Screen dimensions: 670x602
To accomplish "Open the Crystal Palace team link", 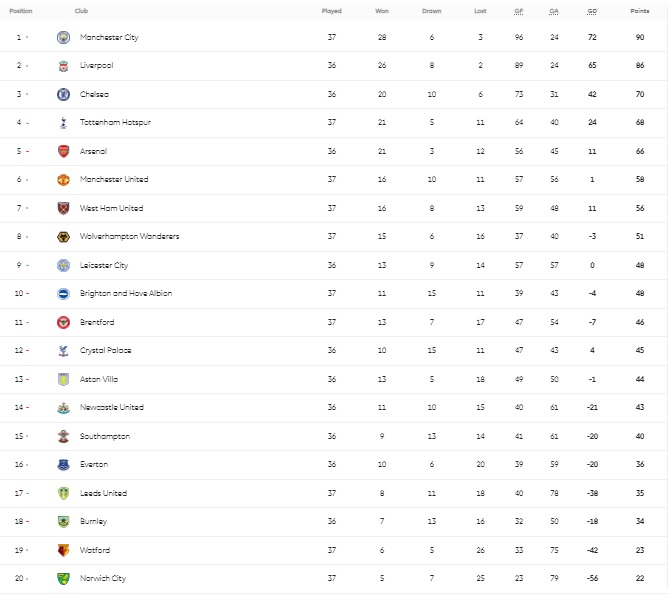I will pos(106,351).
